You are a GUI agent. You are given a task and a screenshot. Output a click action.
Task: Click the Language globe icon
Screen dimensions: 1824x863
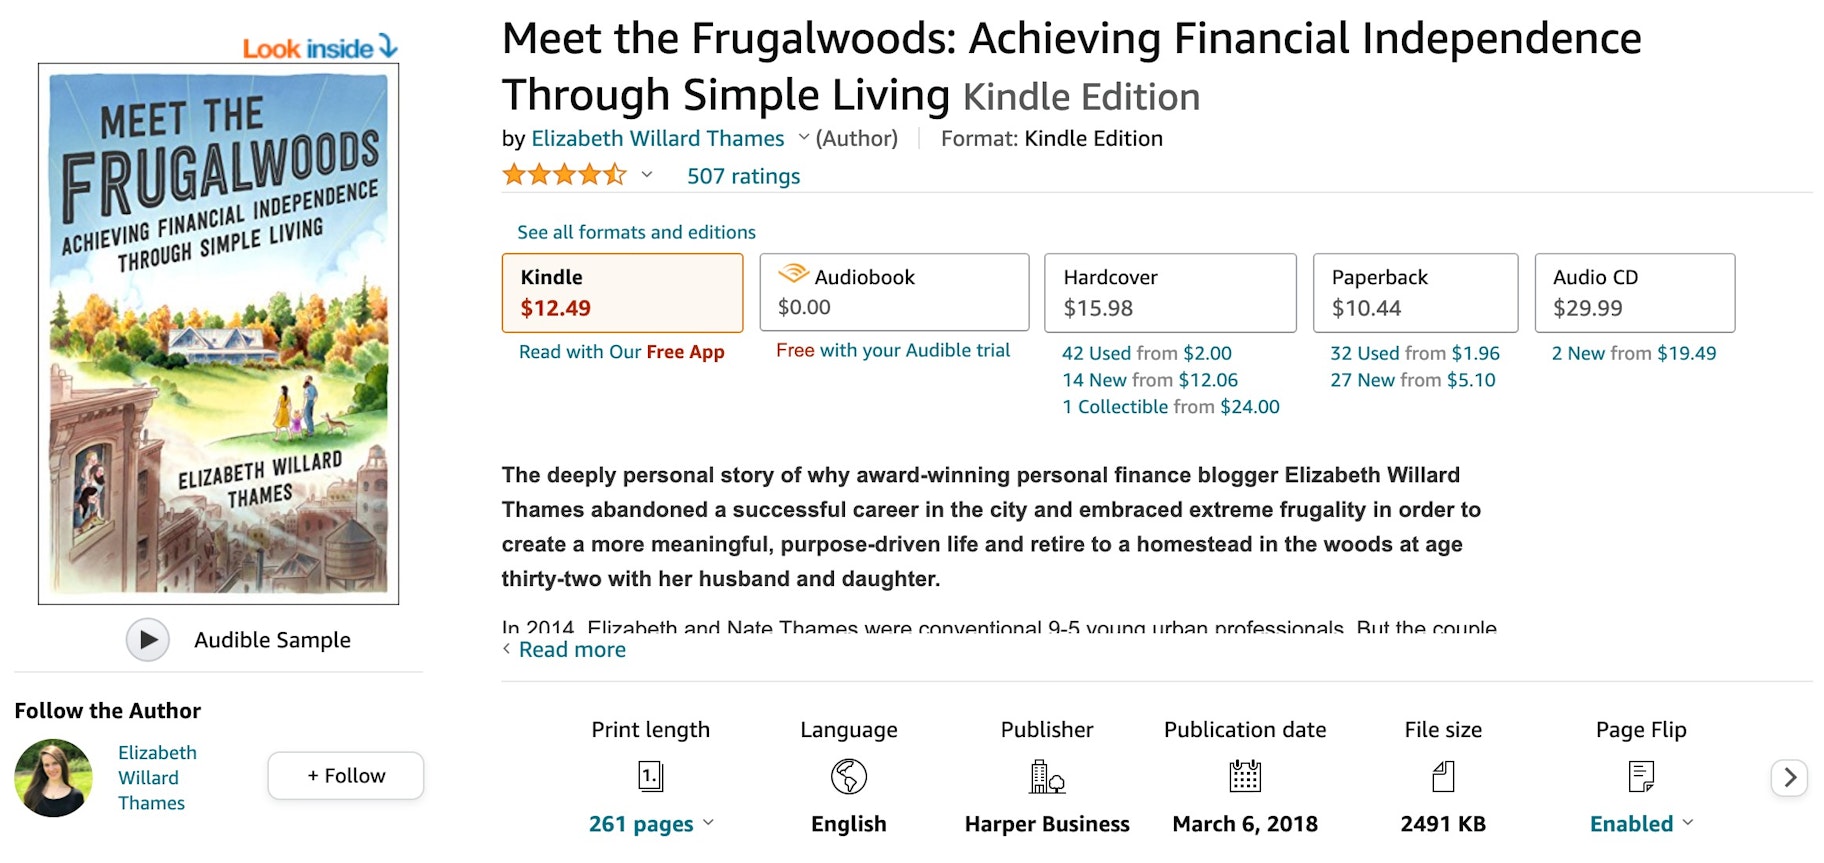tap(848, 776)
